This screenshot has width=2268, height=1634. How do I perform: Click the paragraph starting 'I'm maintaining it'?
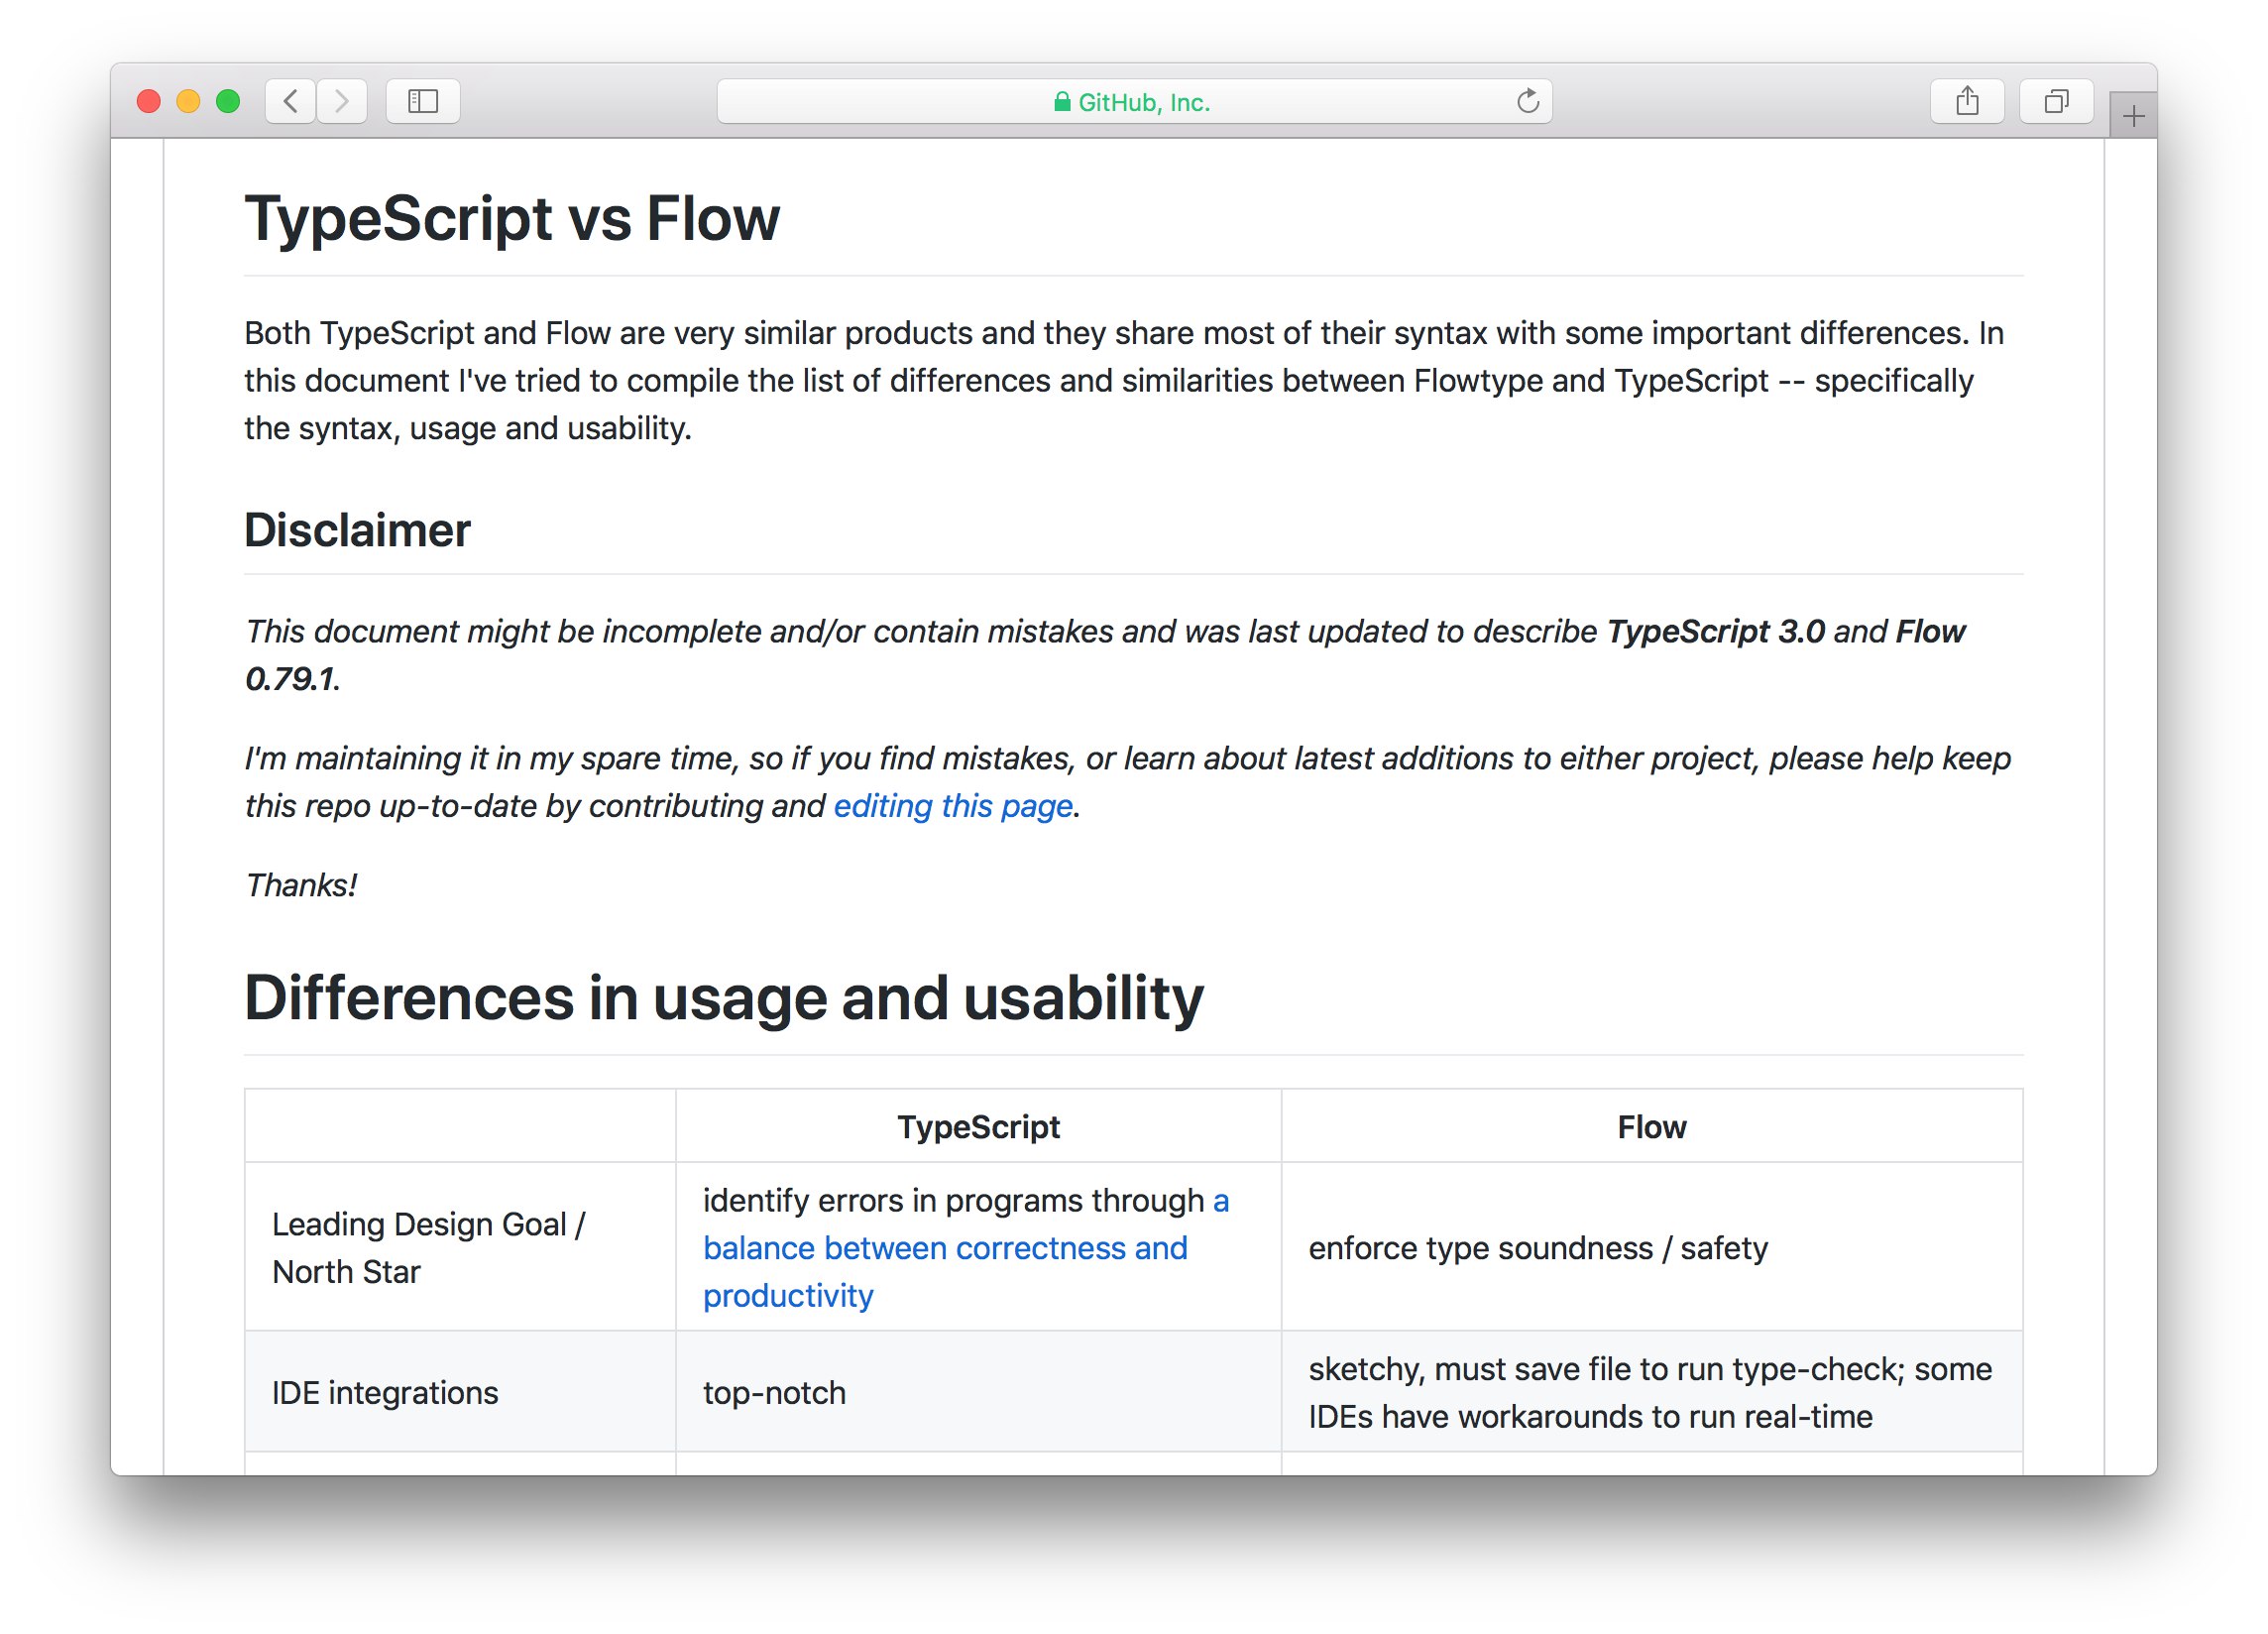(x=1128, y=782)
